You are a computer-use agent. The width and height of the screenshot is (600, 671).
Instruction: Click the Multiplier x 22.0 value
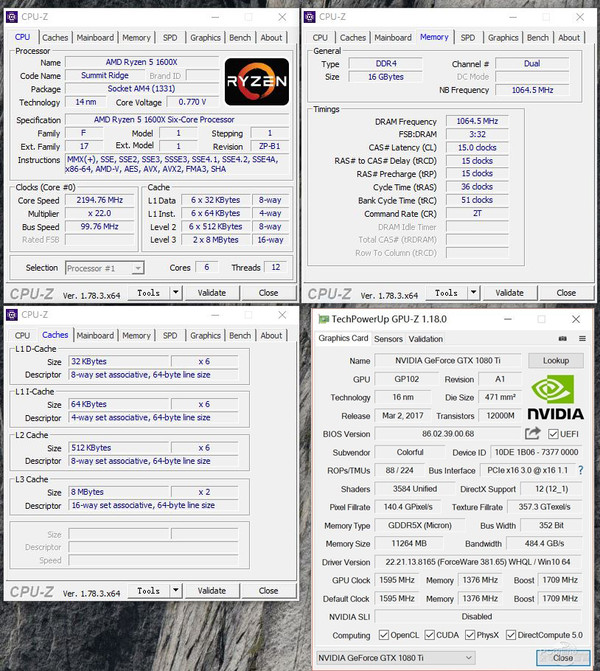click(x=100, y=214)
